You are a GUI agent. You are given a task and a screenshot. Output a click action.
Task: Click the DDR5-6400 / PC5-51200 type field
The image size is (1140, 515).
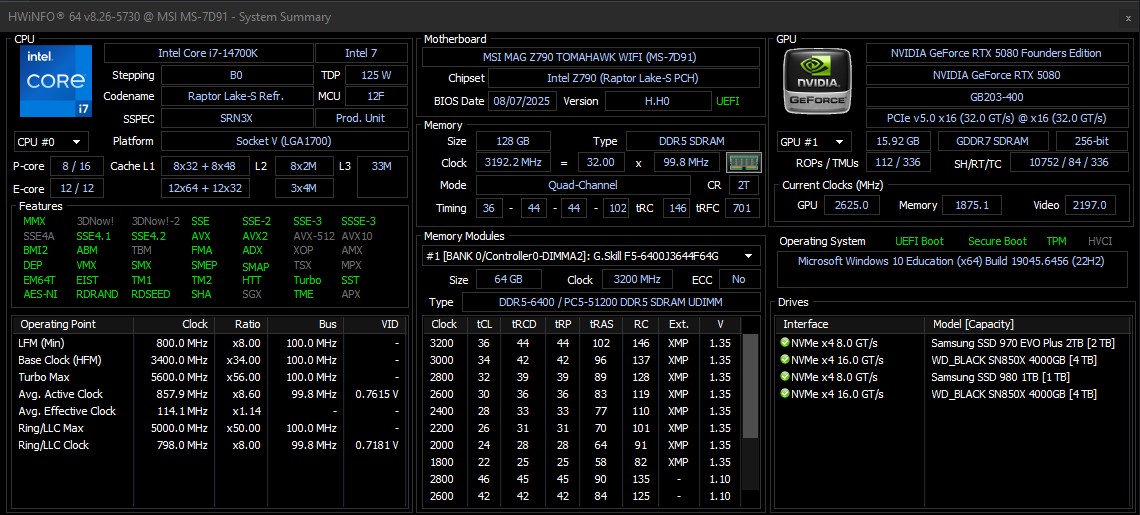(611, 302)
